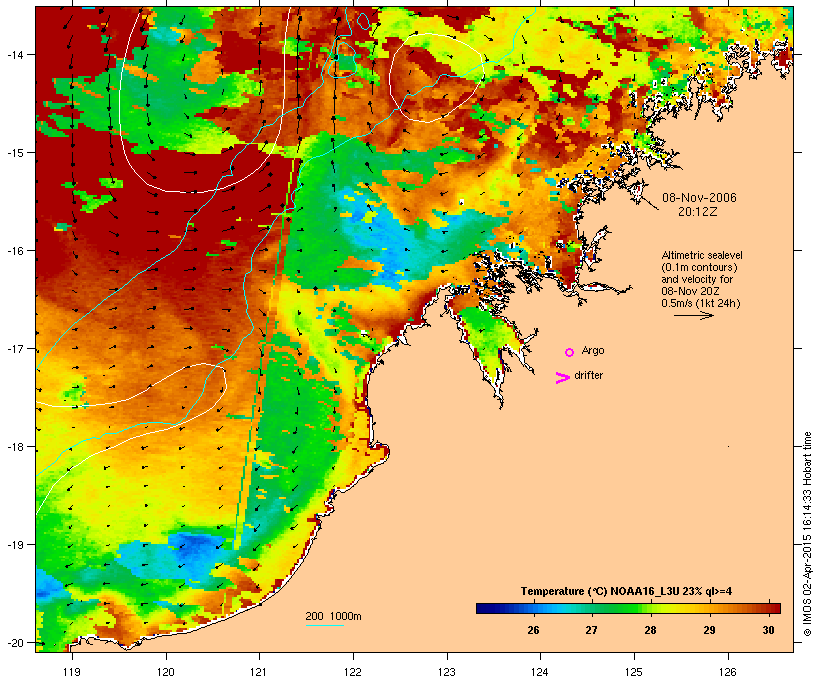Click the '08-Nov 20Z' caption line
The image size is (820, 680).
[690, 291]
